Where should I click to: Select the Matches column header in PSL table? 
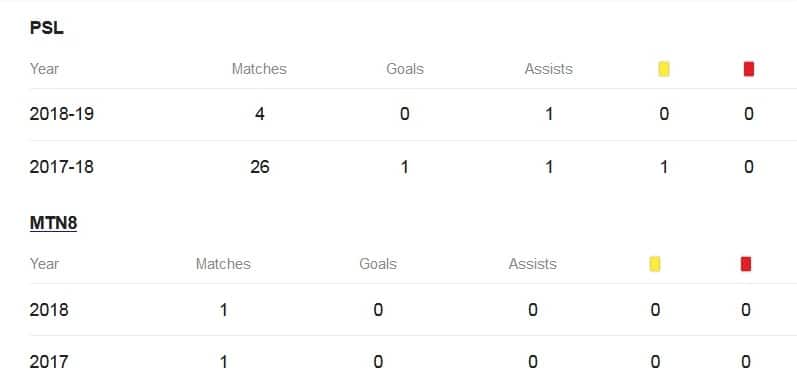tap(259, 69)
